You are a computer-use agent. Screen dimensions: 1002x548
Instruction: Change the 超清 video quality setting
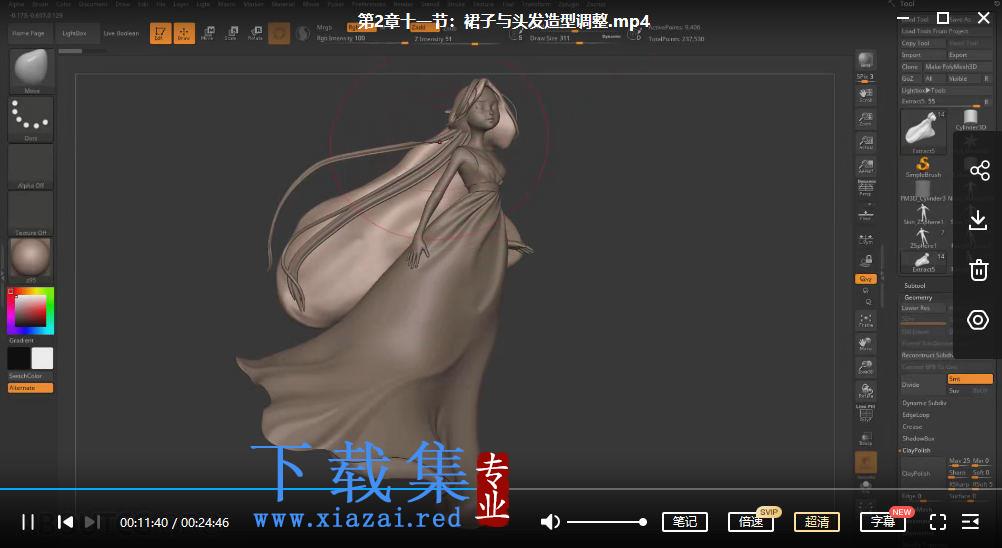click(x=817, y=522)
